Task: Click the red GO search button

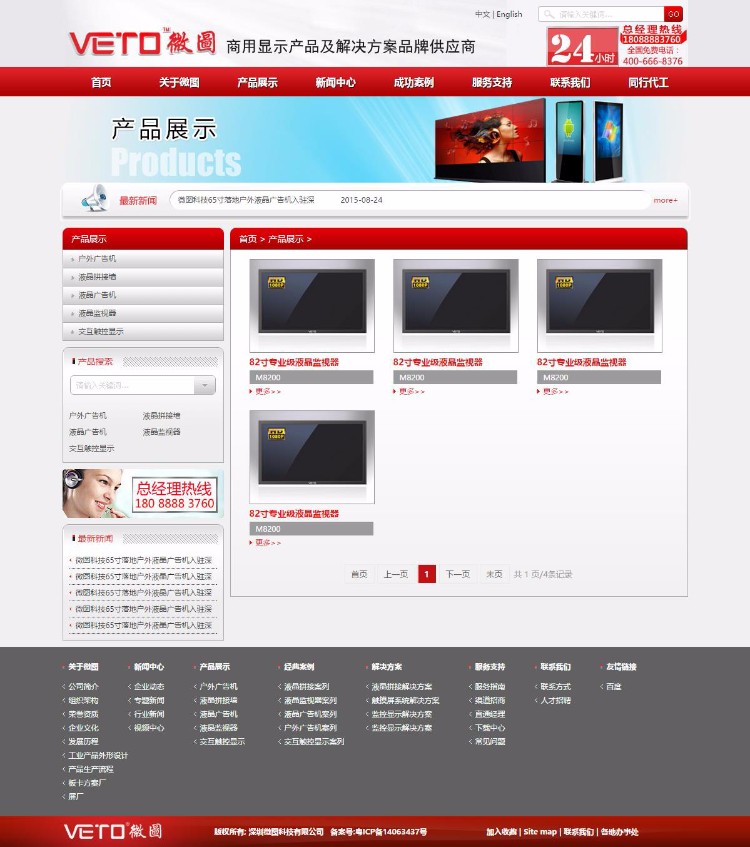Action: pyautogui.click(x=673, y=14)
